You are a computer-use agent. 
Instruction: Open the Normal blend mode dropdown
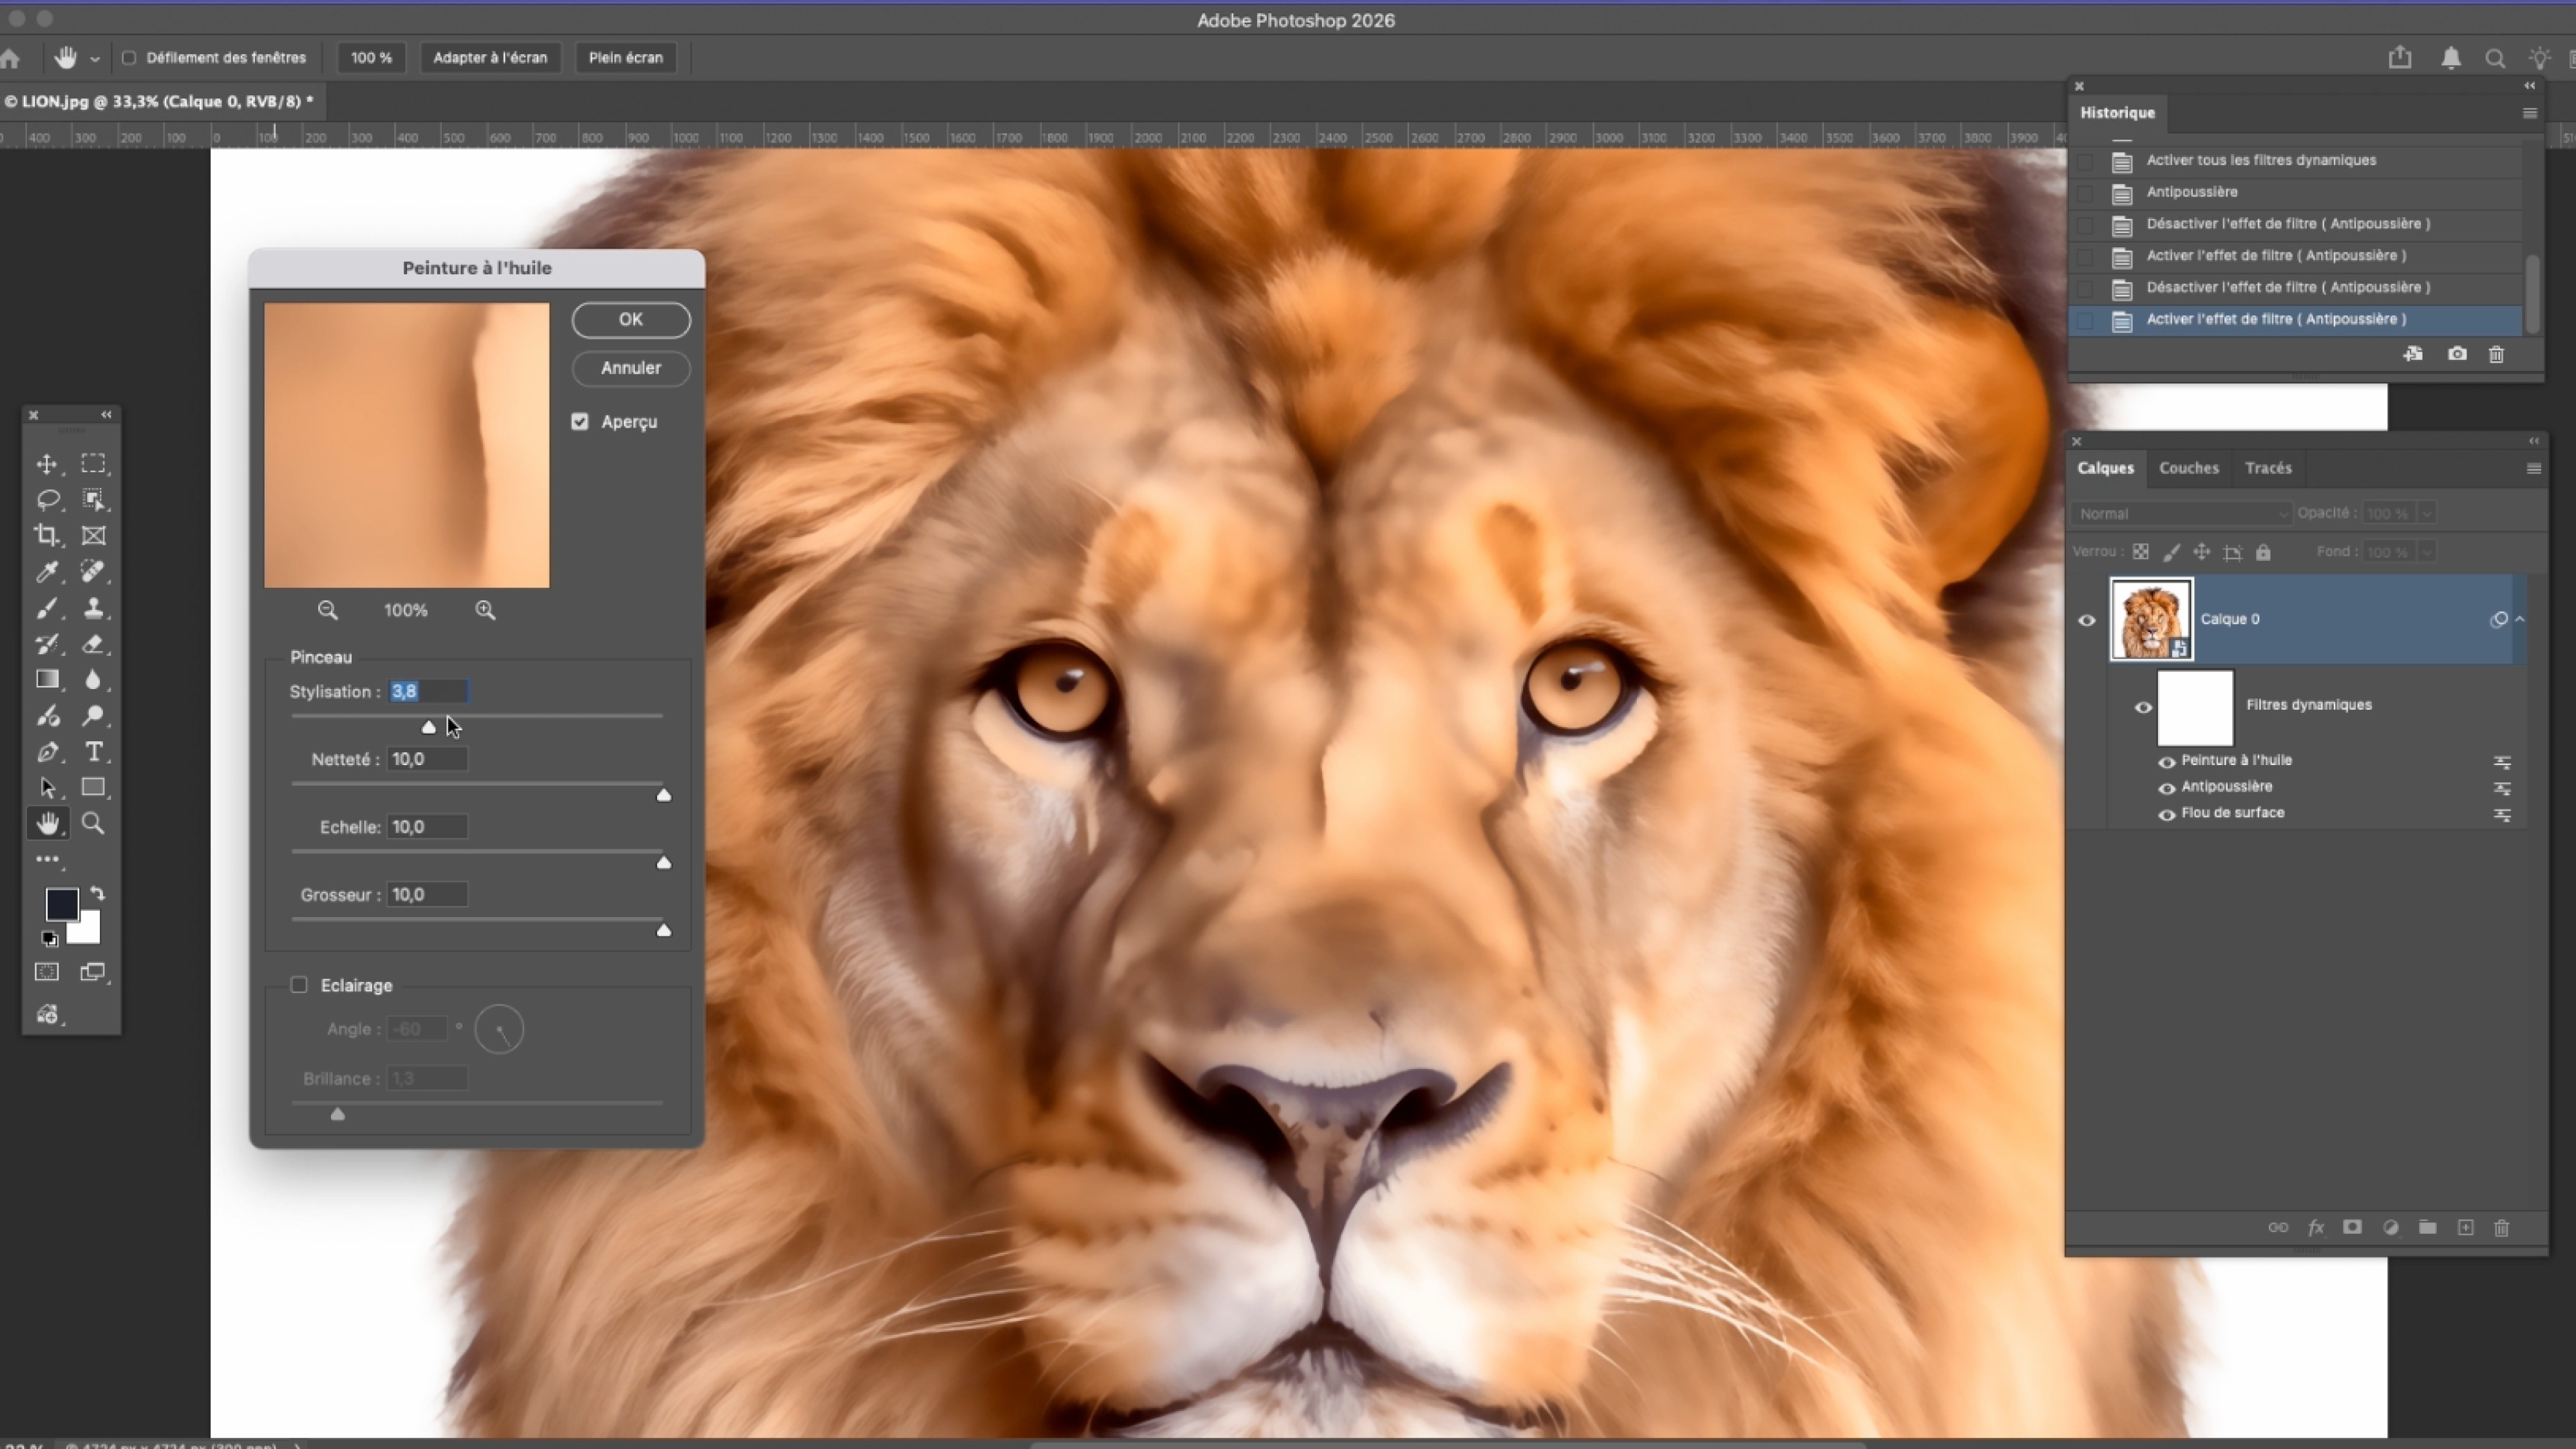click(x=2180, y=514)
